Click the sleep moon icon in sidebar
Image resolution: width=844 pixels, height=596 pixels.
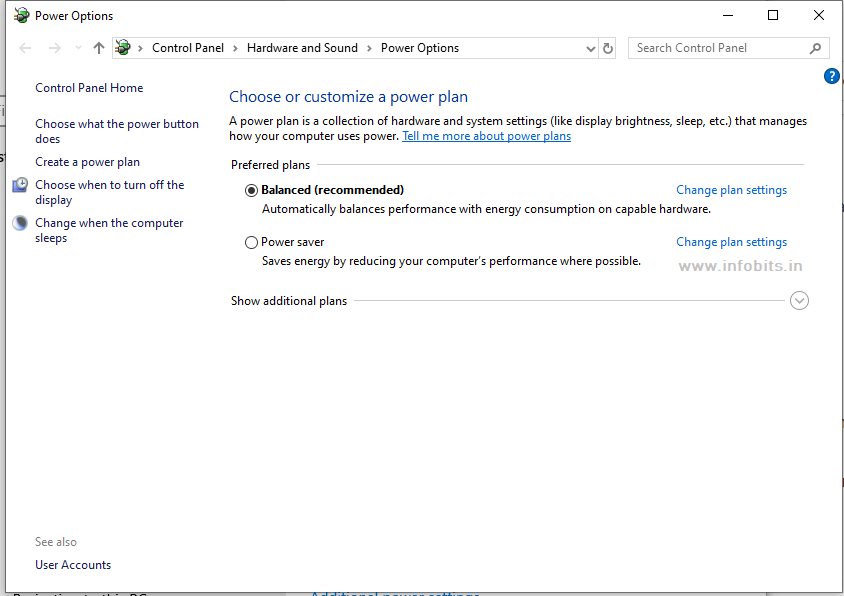[20, 223]
